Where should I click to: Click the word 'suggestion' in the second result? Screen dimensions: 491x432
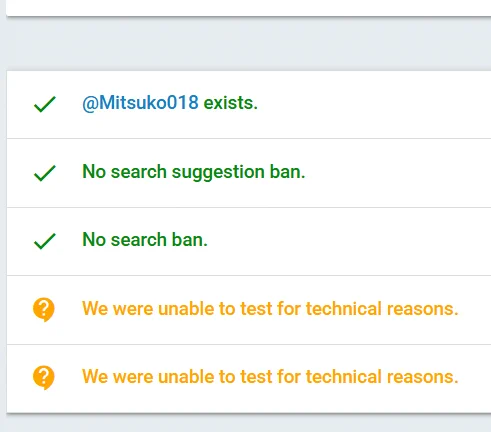click(x=218, y=173)
